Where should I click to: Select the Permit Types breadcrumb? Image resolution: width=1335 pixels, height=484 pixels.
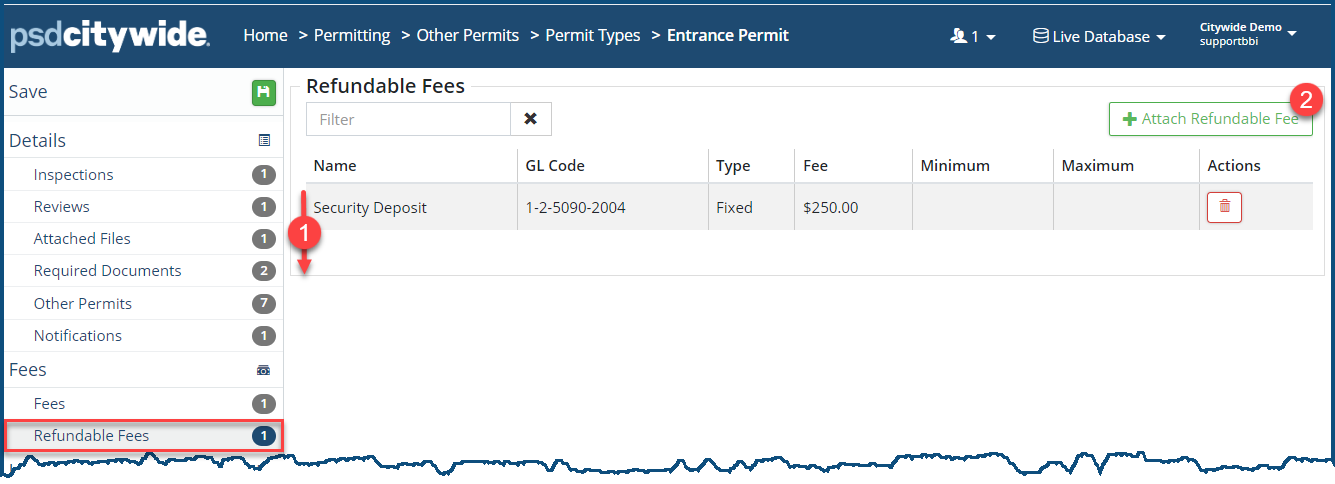[593, 35]
